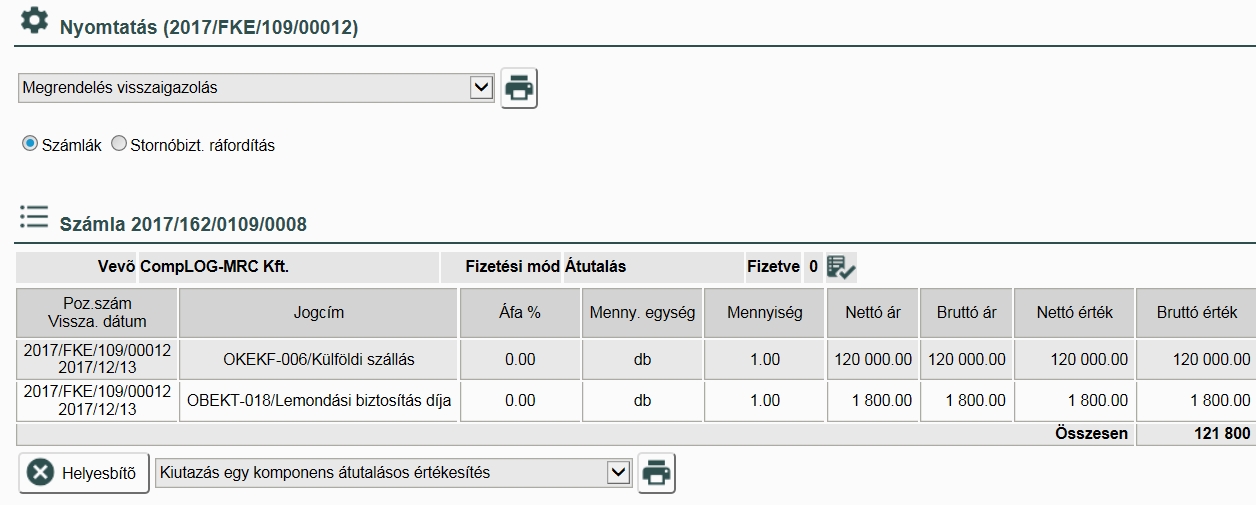This screenshot has height=505, width=1256.
Task: Select the Stornóbizt. ráfordítás radio option
Action: pos(119,144)
